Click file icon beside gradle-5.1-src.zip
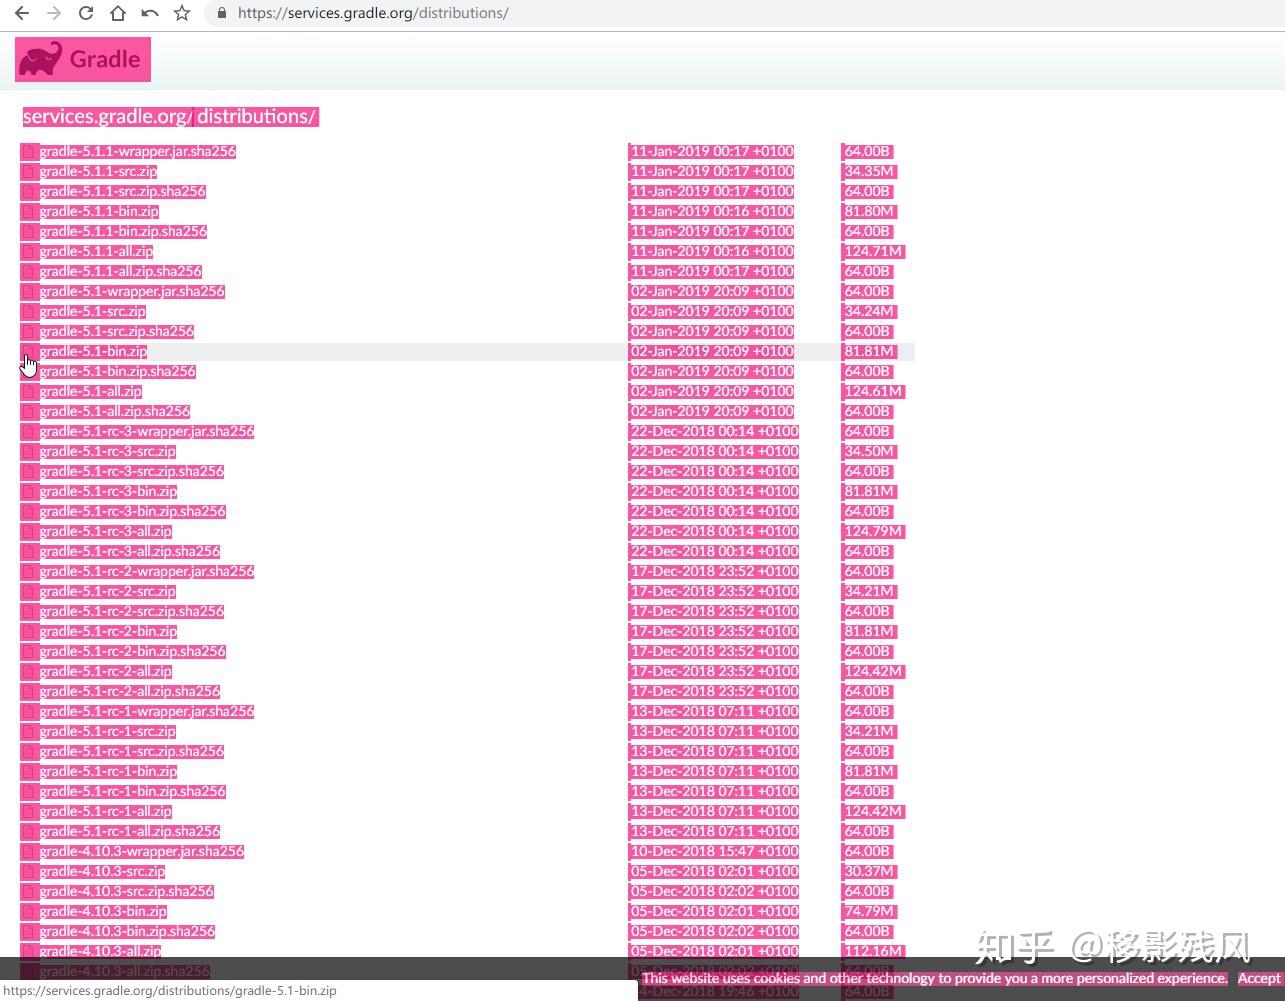The width and height of the screenshot is (1285, 1001). [29, 312]
